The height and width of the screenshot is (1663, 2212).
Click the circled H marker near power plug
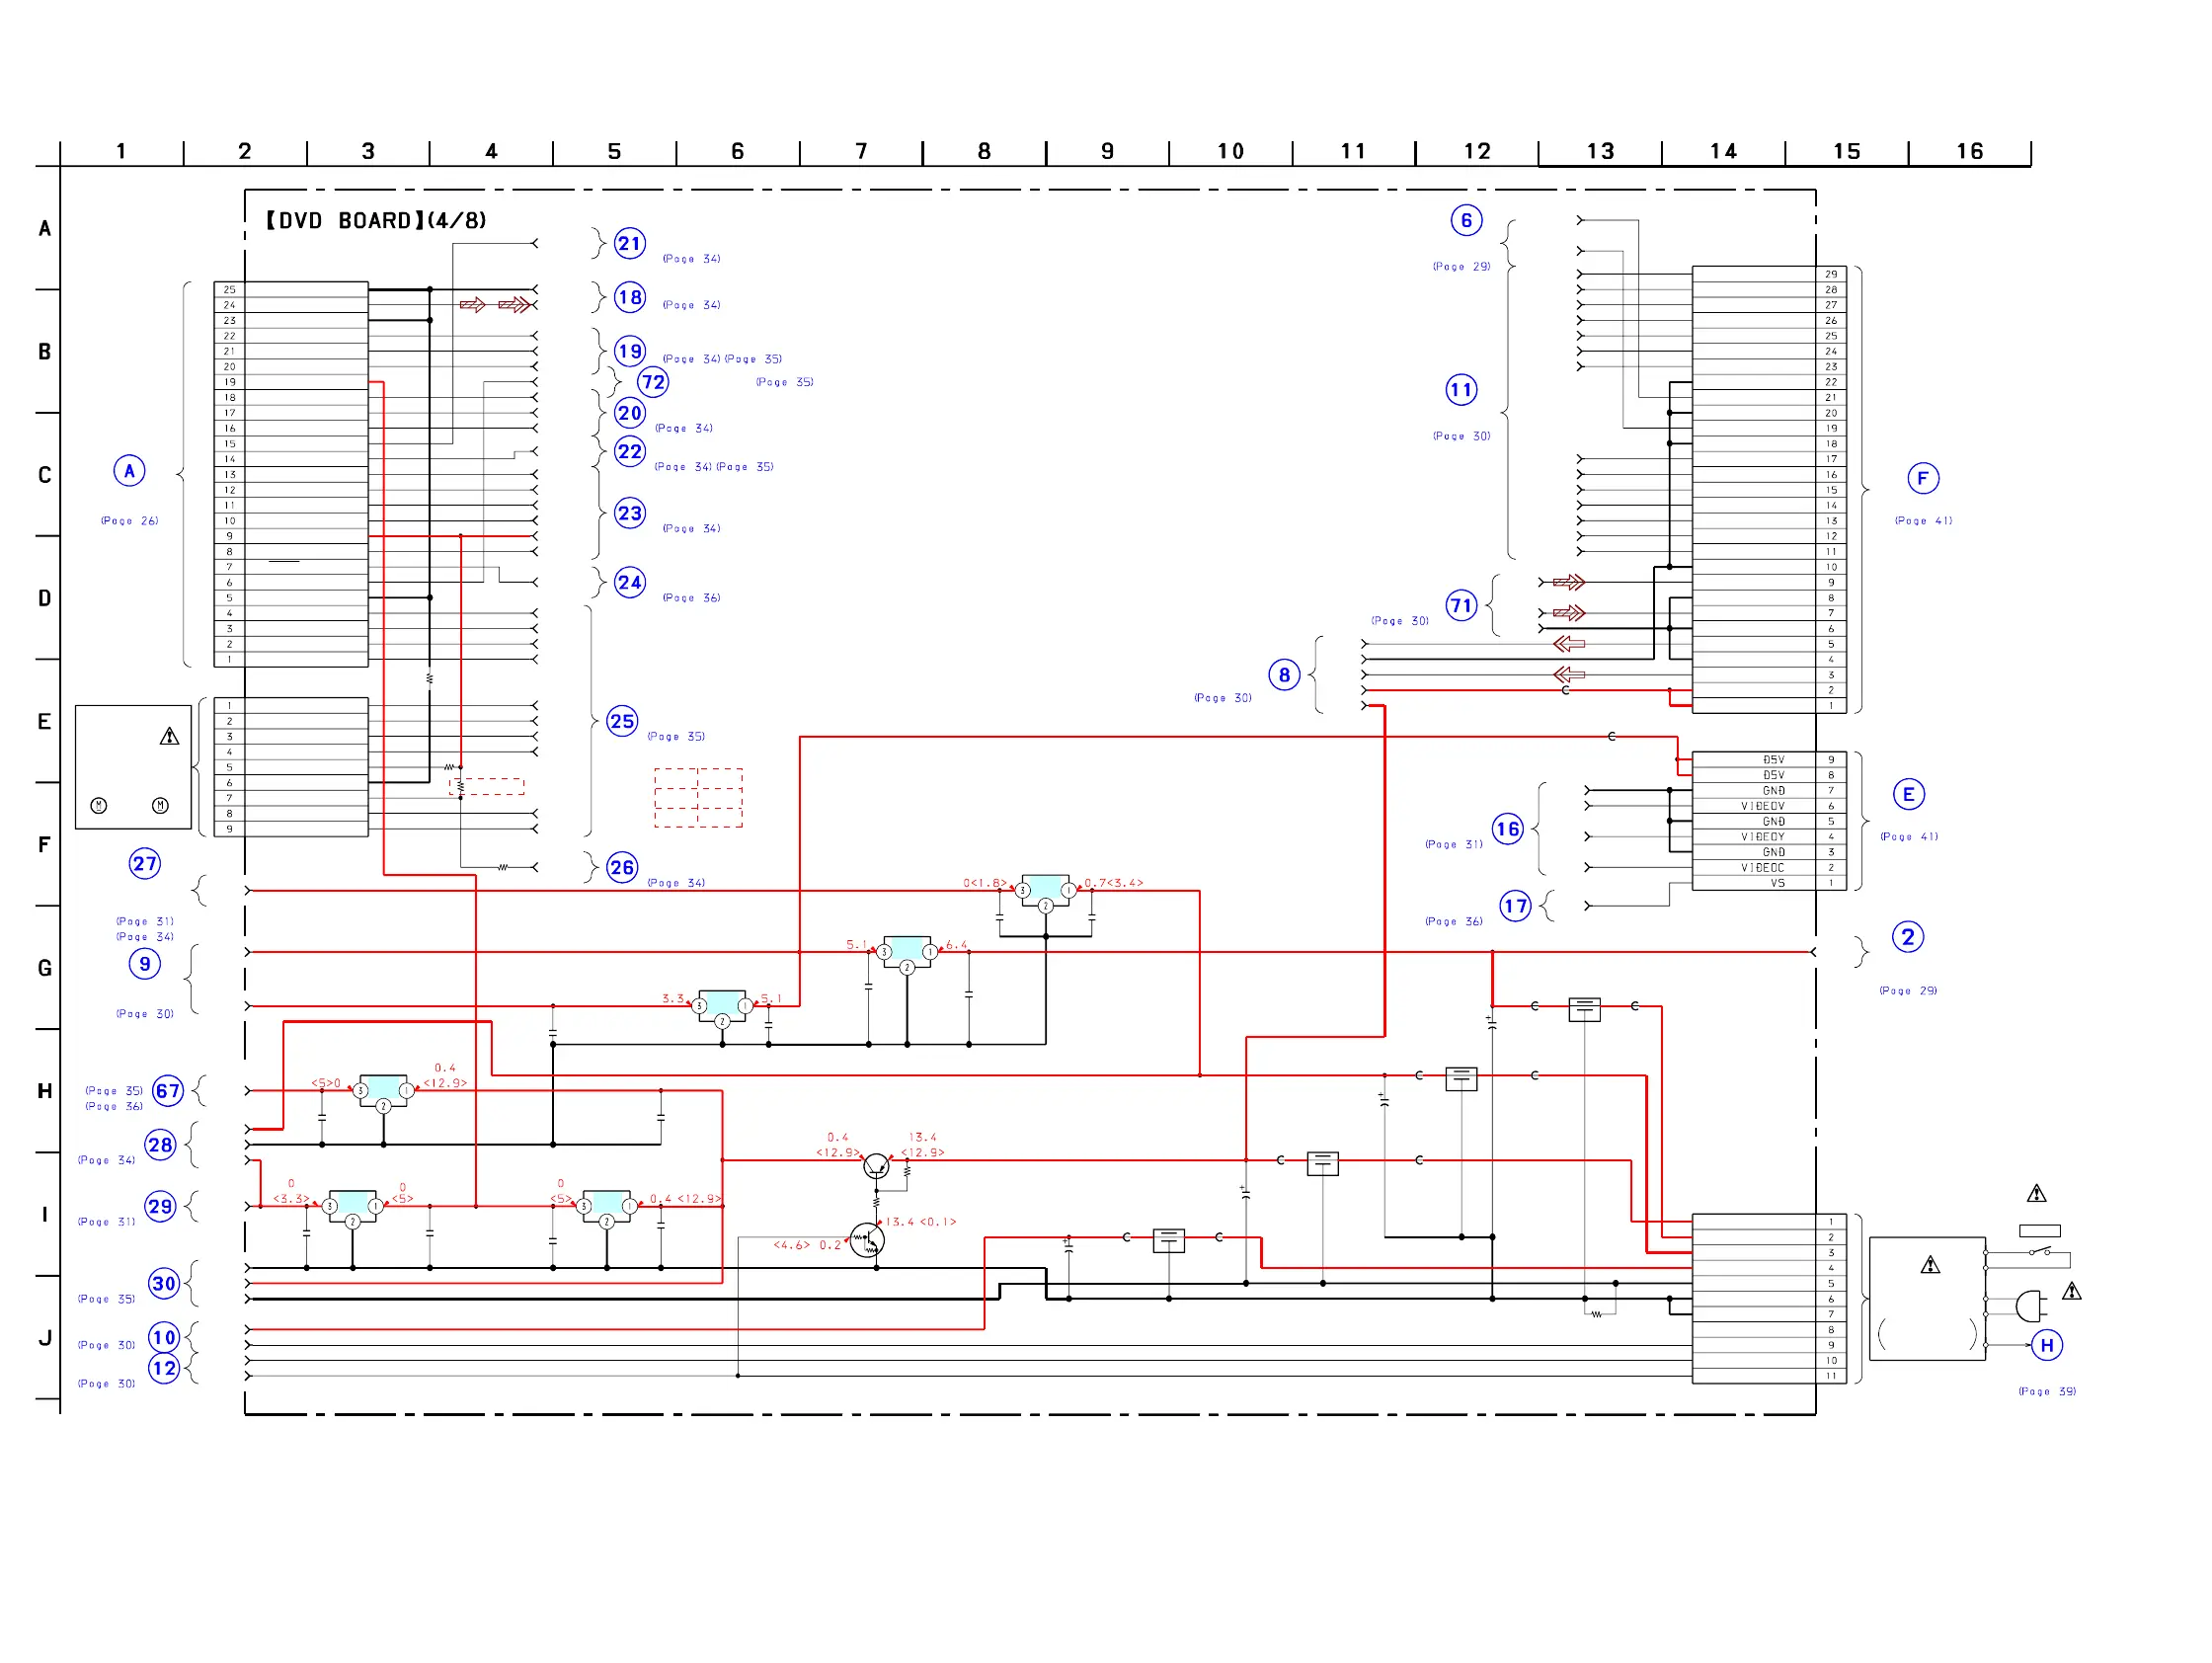pos(2046,1346)
